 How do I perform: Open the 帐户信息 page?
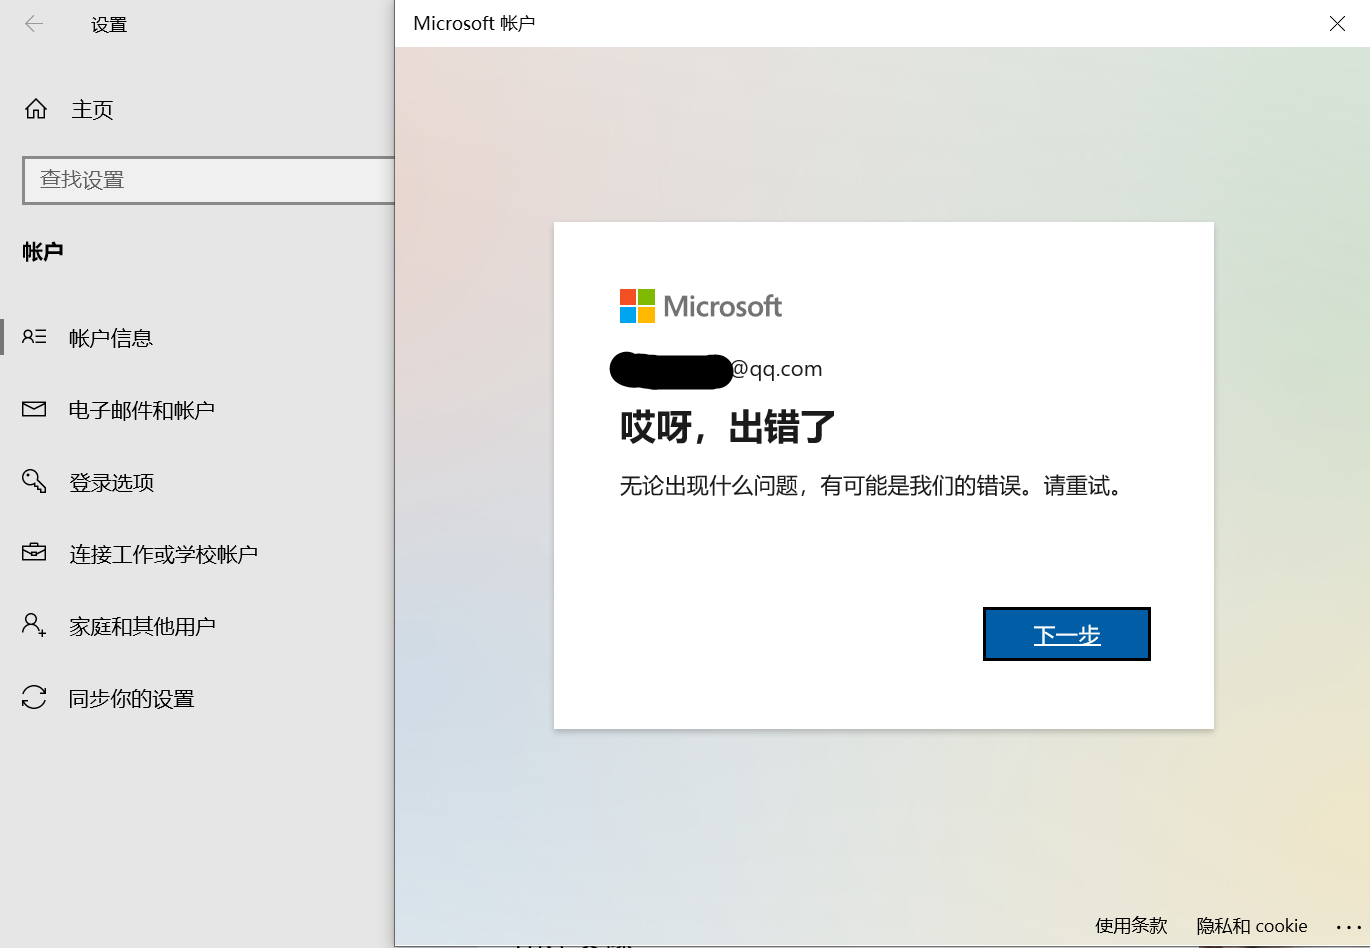[x=111, y=338]
